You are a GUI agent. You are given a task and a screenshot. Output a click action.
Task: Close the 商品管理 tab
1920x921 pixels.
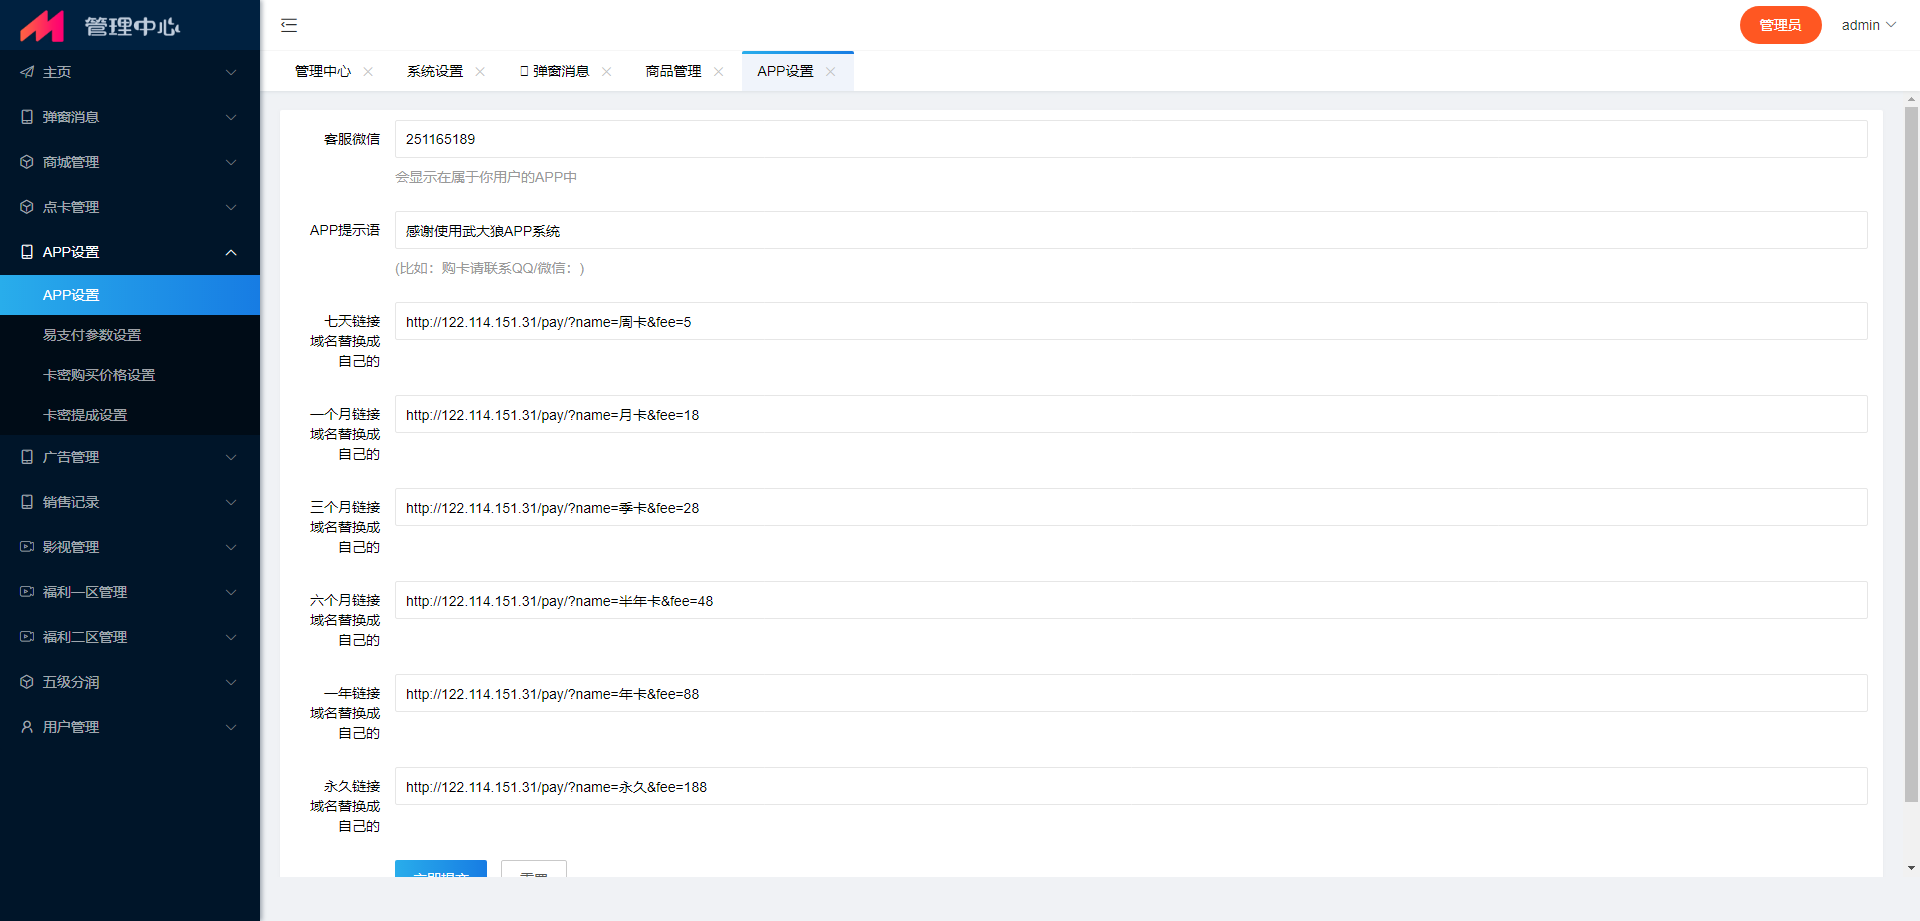tap(718, 72)
